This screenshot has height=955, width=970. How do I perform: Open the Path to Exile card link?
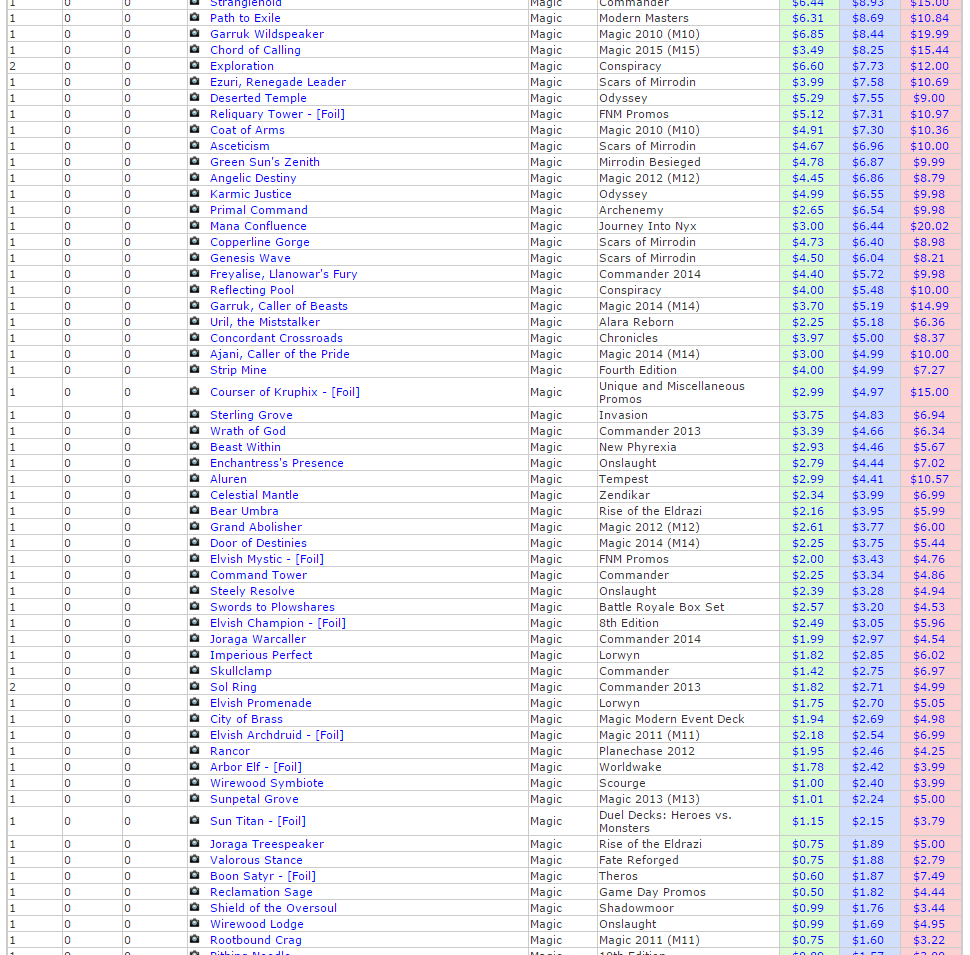[245, 18]
